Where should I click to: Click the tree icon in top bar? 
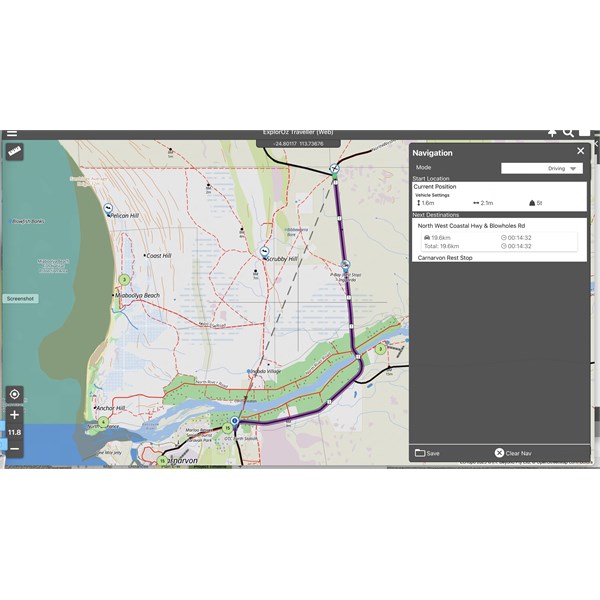coord(551,132)
